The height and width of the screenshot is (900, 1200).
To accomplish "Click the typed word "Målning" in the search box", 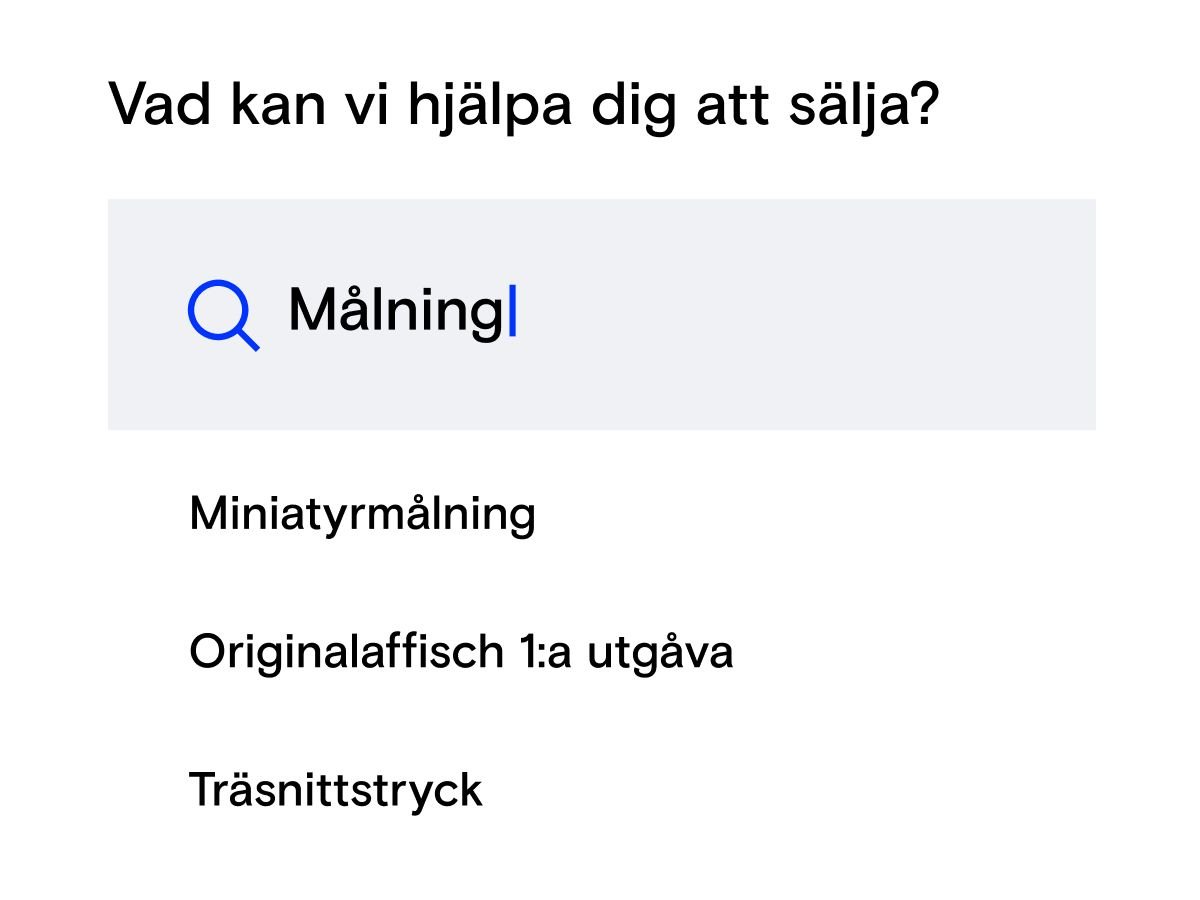I will click(x=396, y=311).
